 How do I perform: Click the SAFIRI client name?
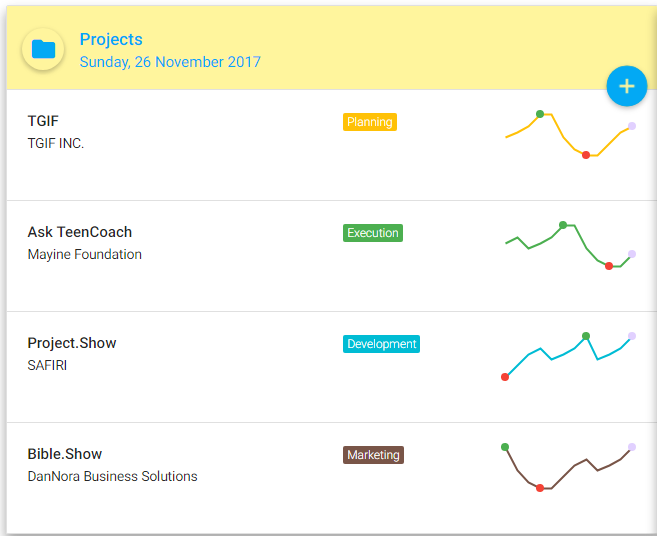click(47, 365)
